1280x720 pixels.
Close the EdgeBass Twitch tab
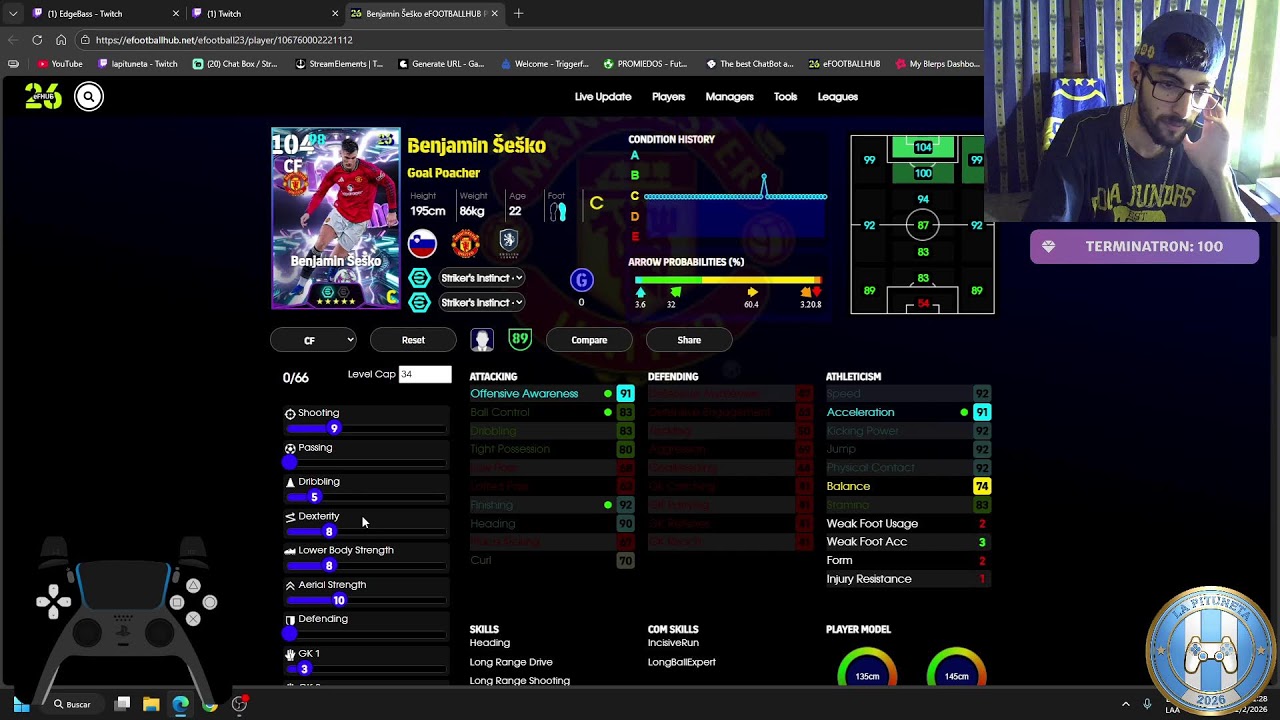tap(176, 14)
